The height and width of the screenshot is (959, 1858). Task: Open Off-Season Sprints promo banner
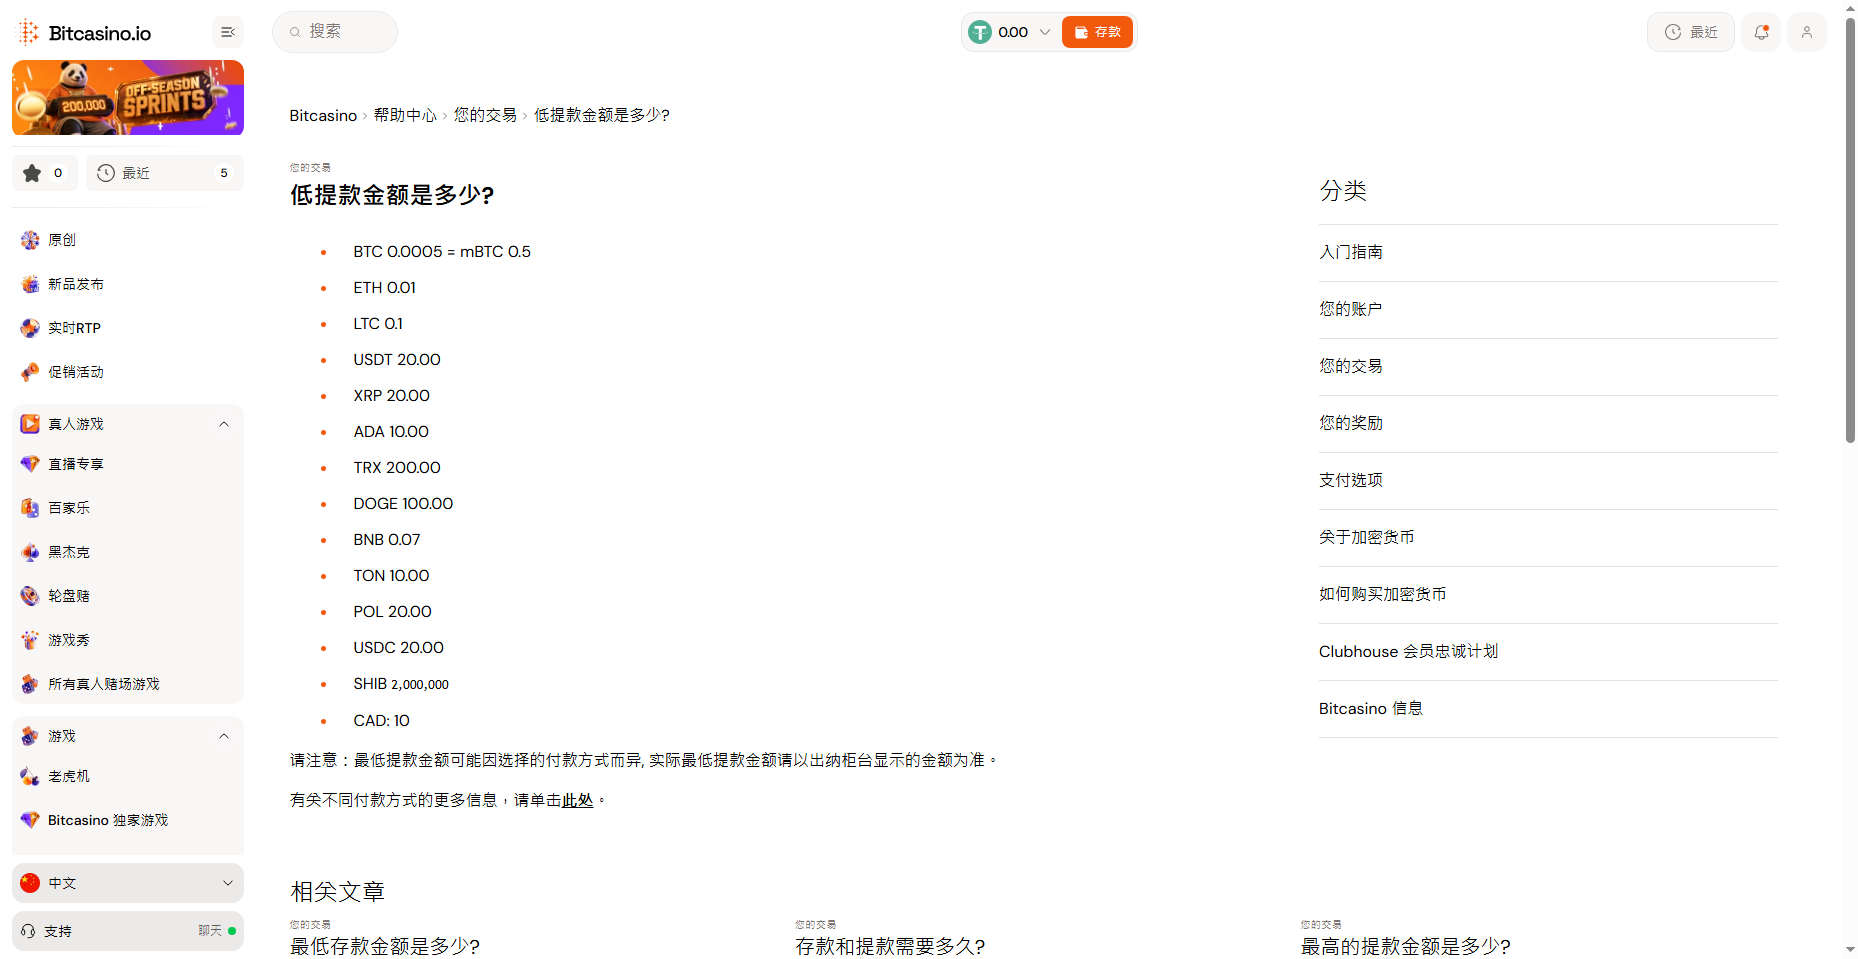click(x=128, y=97)
